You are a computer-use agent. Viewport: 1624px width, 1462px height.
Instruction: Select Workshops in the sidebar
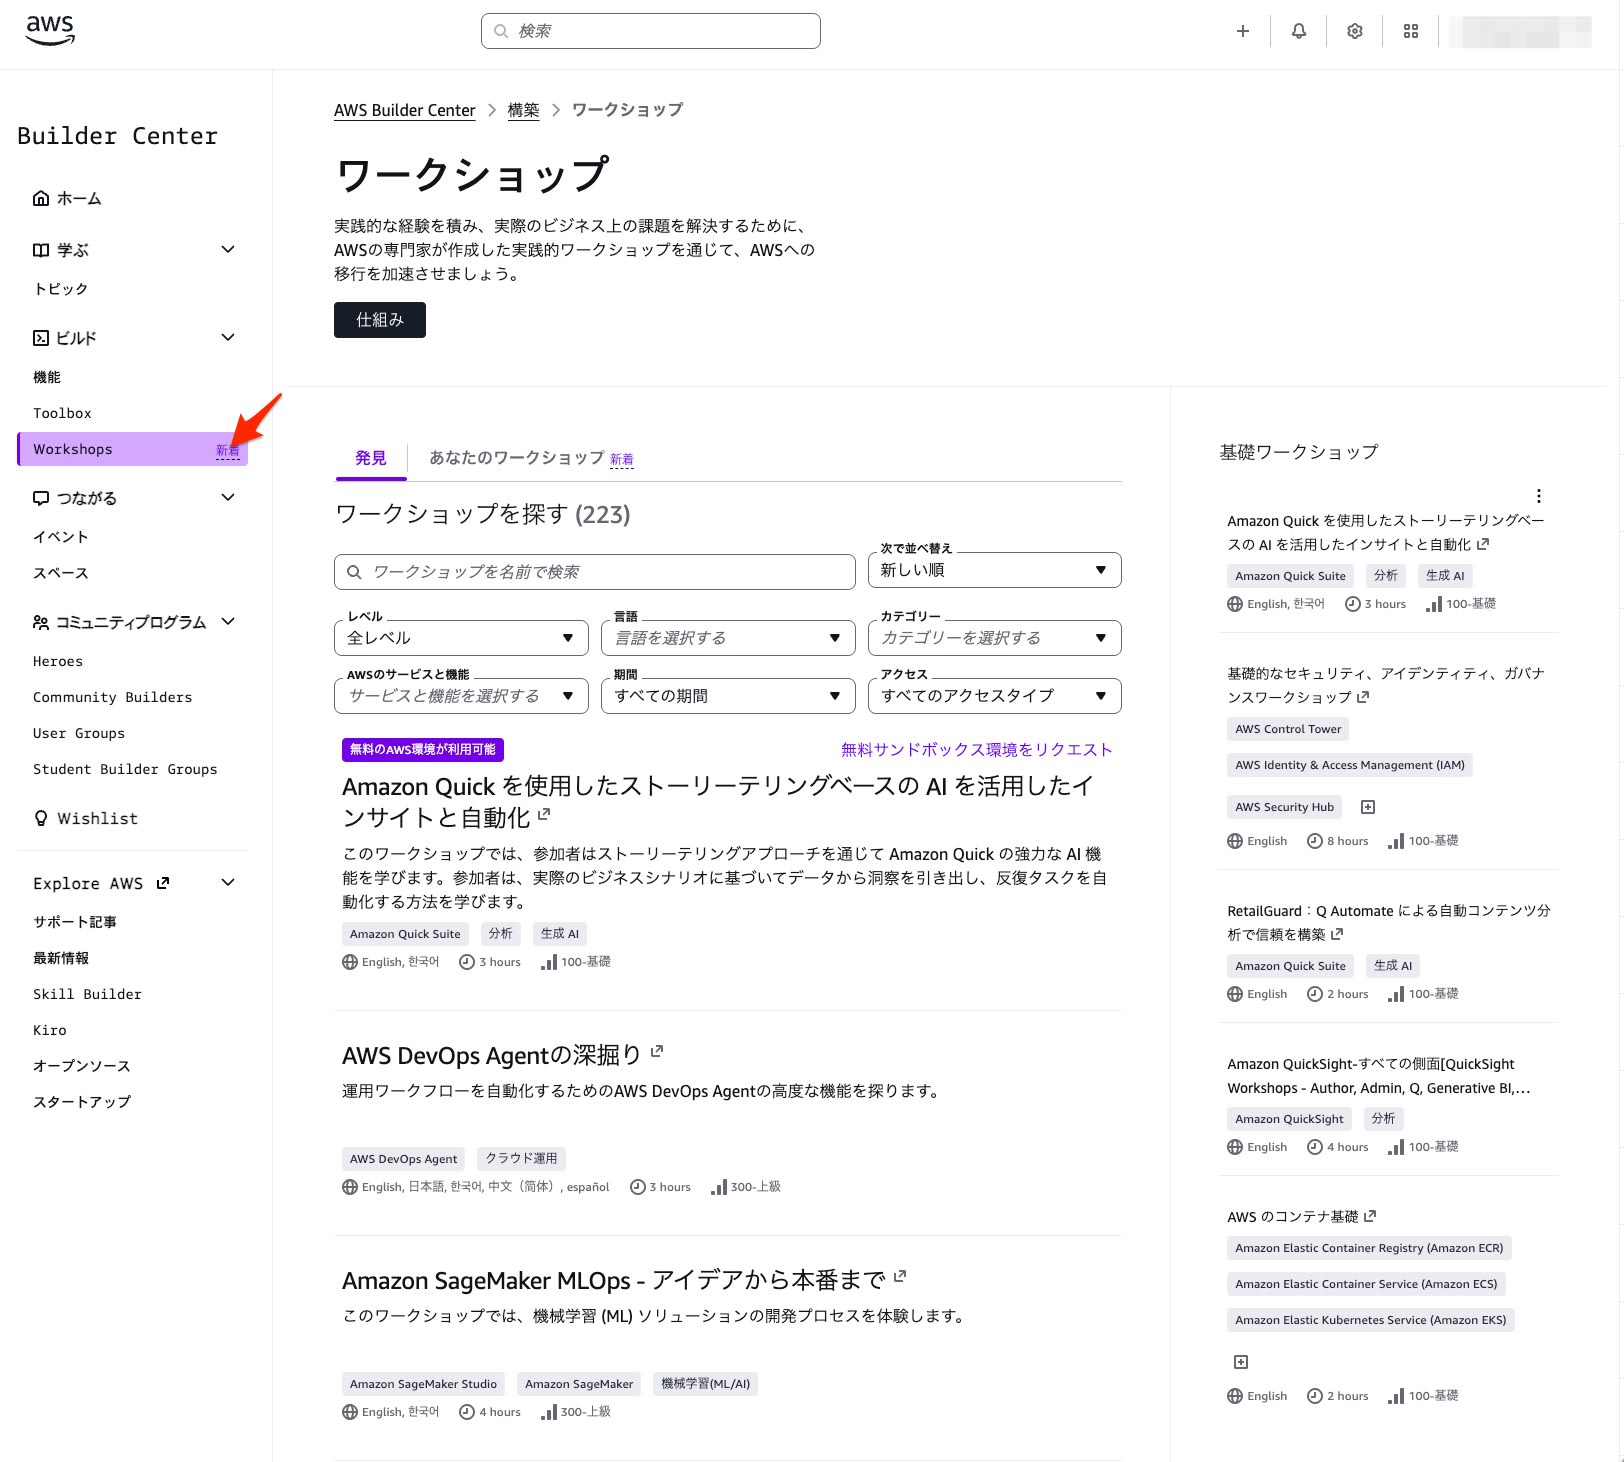coord(132,449)
